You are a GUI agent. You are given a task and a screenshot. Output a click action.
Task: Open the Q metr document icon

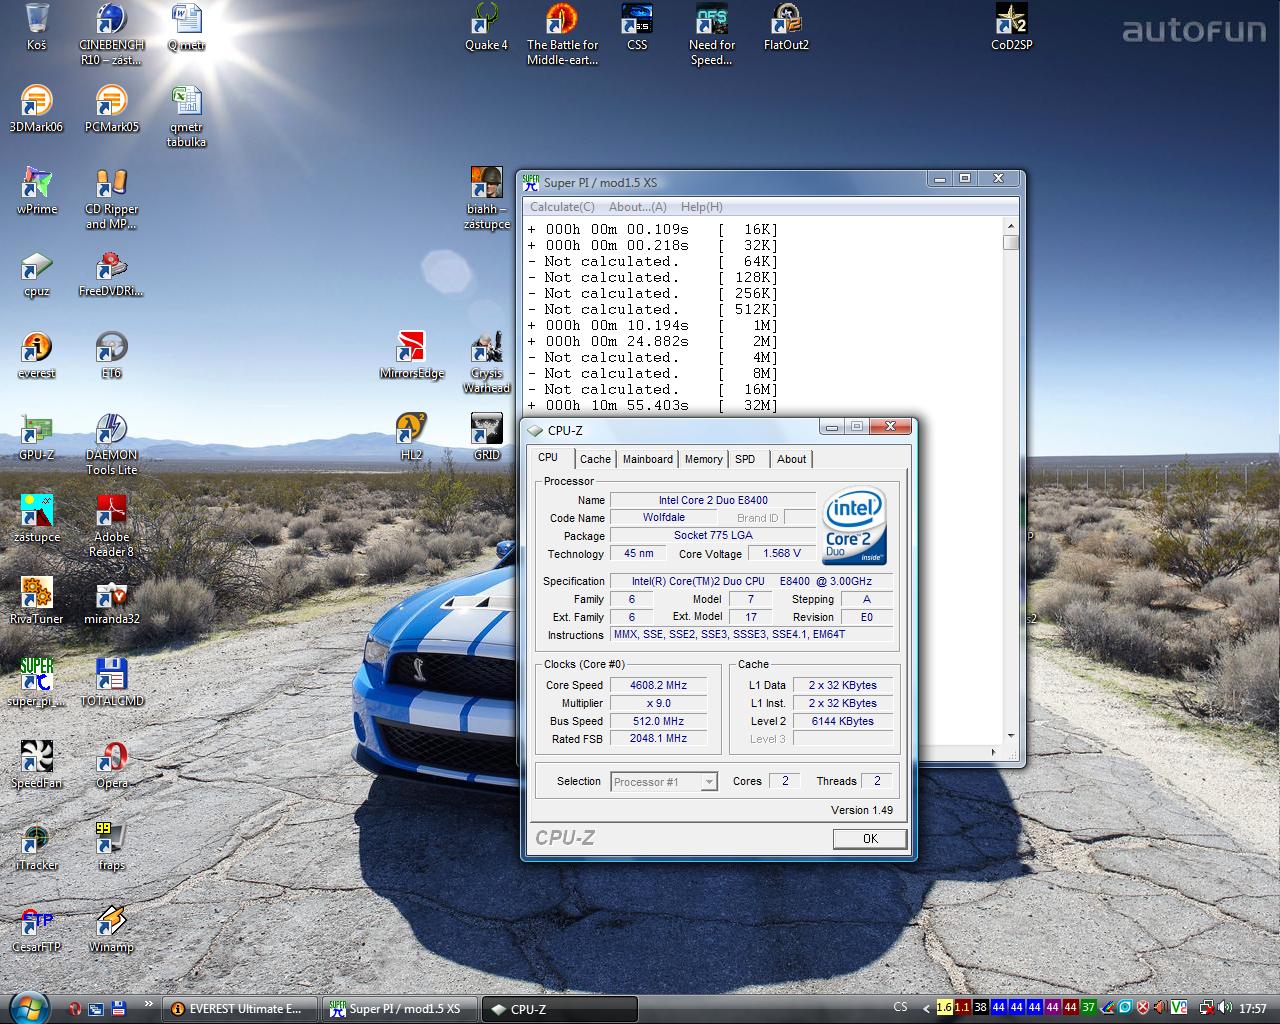pyautogui.click(x=186, y=26)
